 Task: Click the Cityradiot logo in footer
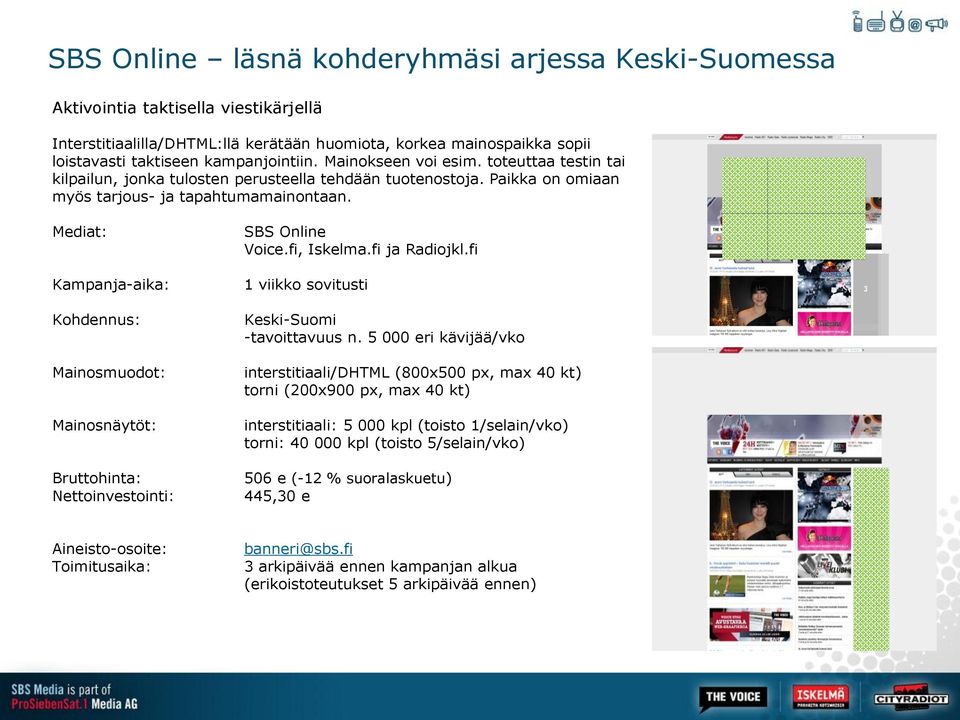[x=911, y=697]
